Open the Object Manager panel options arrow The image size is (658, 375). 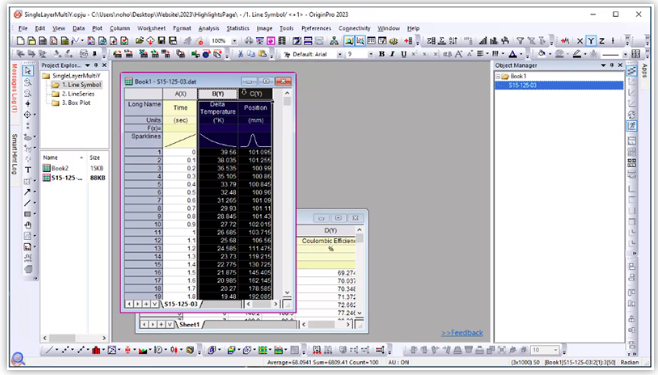coord(603,65)
